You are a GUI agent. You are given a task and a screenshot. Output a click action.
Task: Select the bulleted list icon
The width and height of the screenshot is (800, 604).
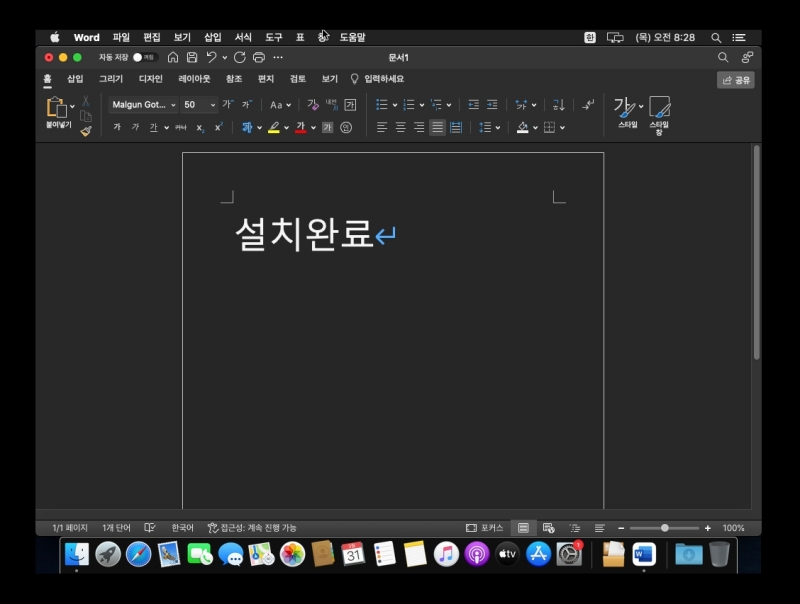coord(381,104)
